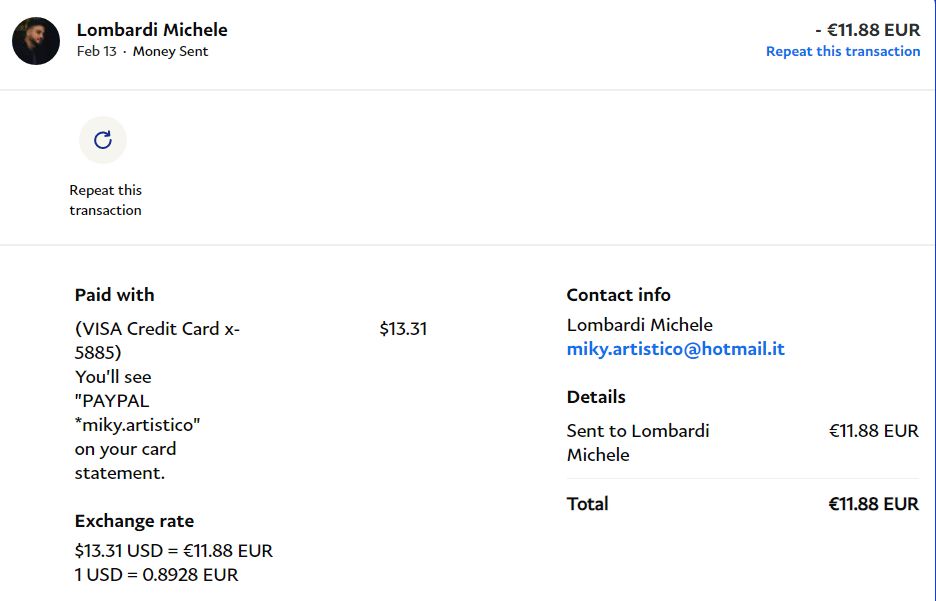The image size is (936, 601).
Task: Click the "Exchange rate" heading
Action: click(134, 521)
